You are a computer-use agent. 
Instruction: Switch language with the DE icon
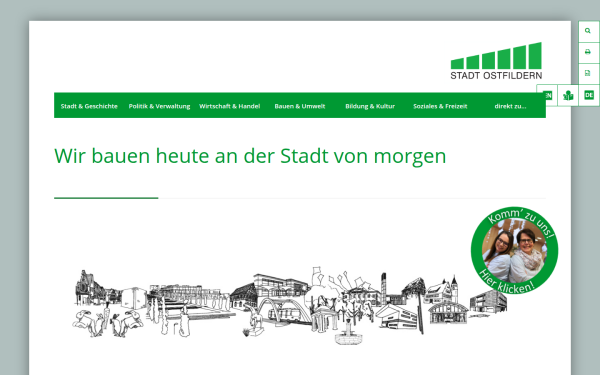589,95
